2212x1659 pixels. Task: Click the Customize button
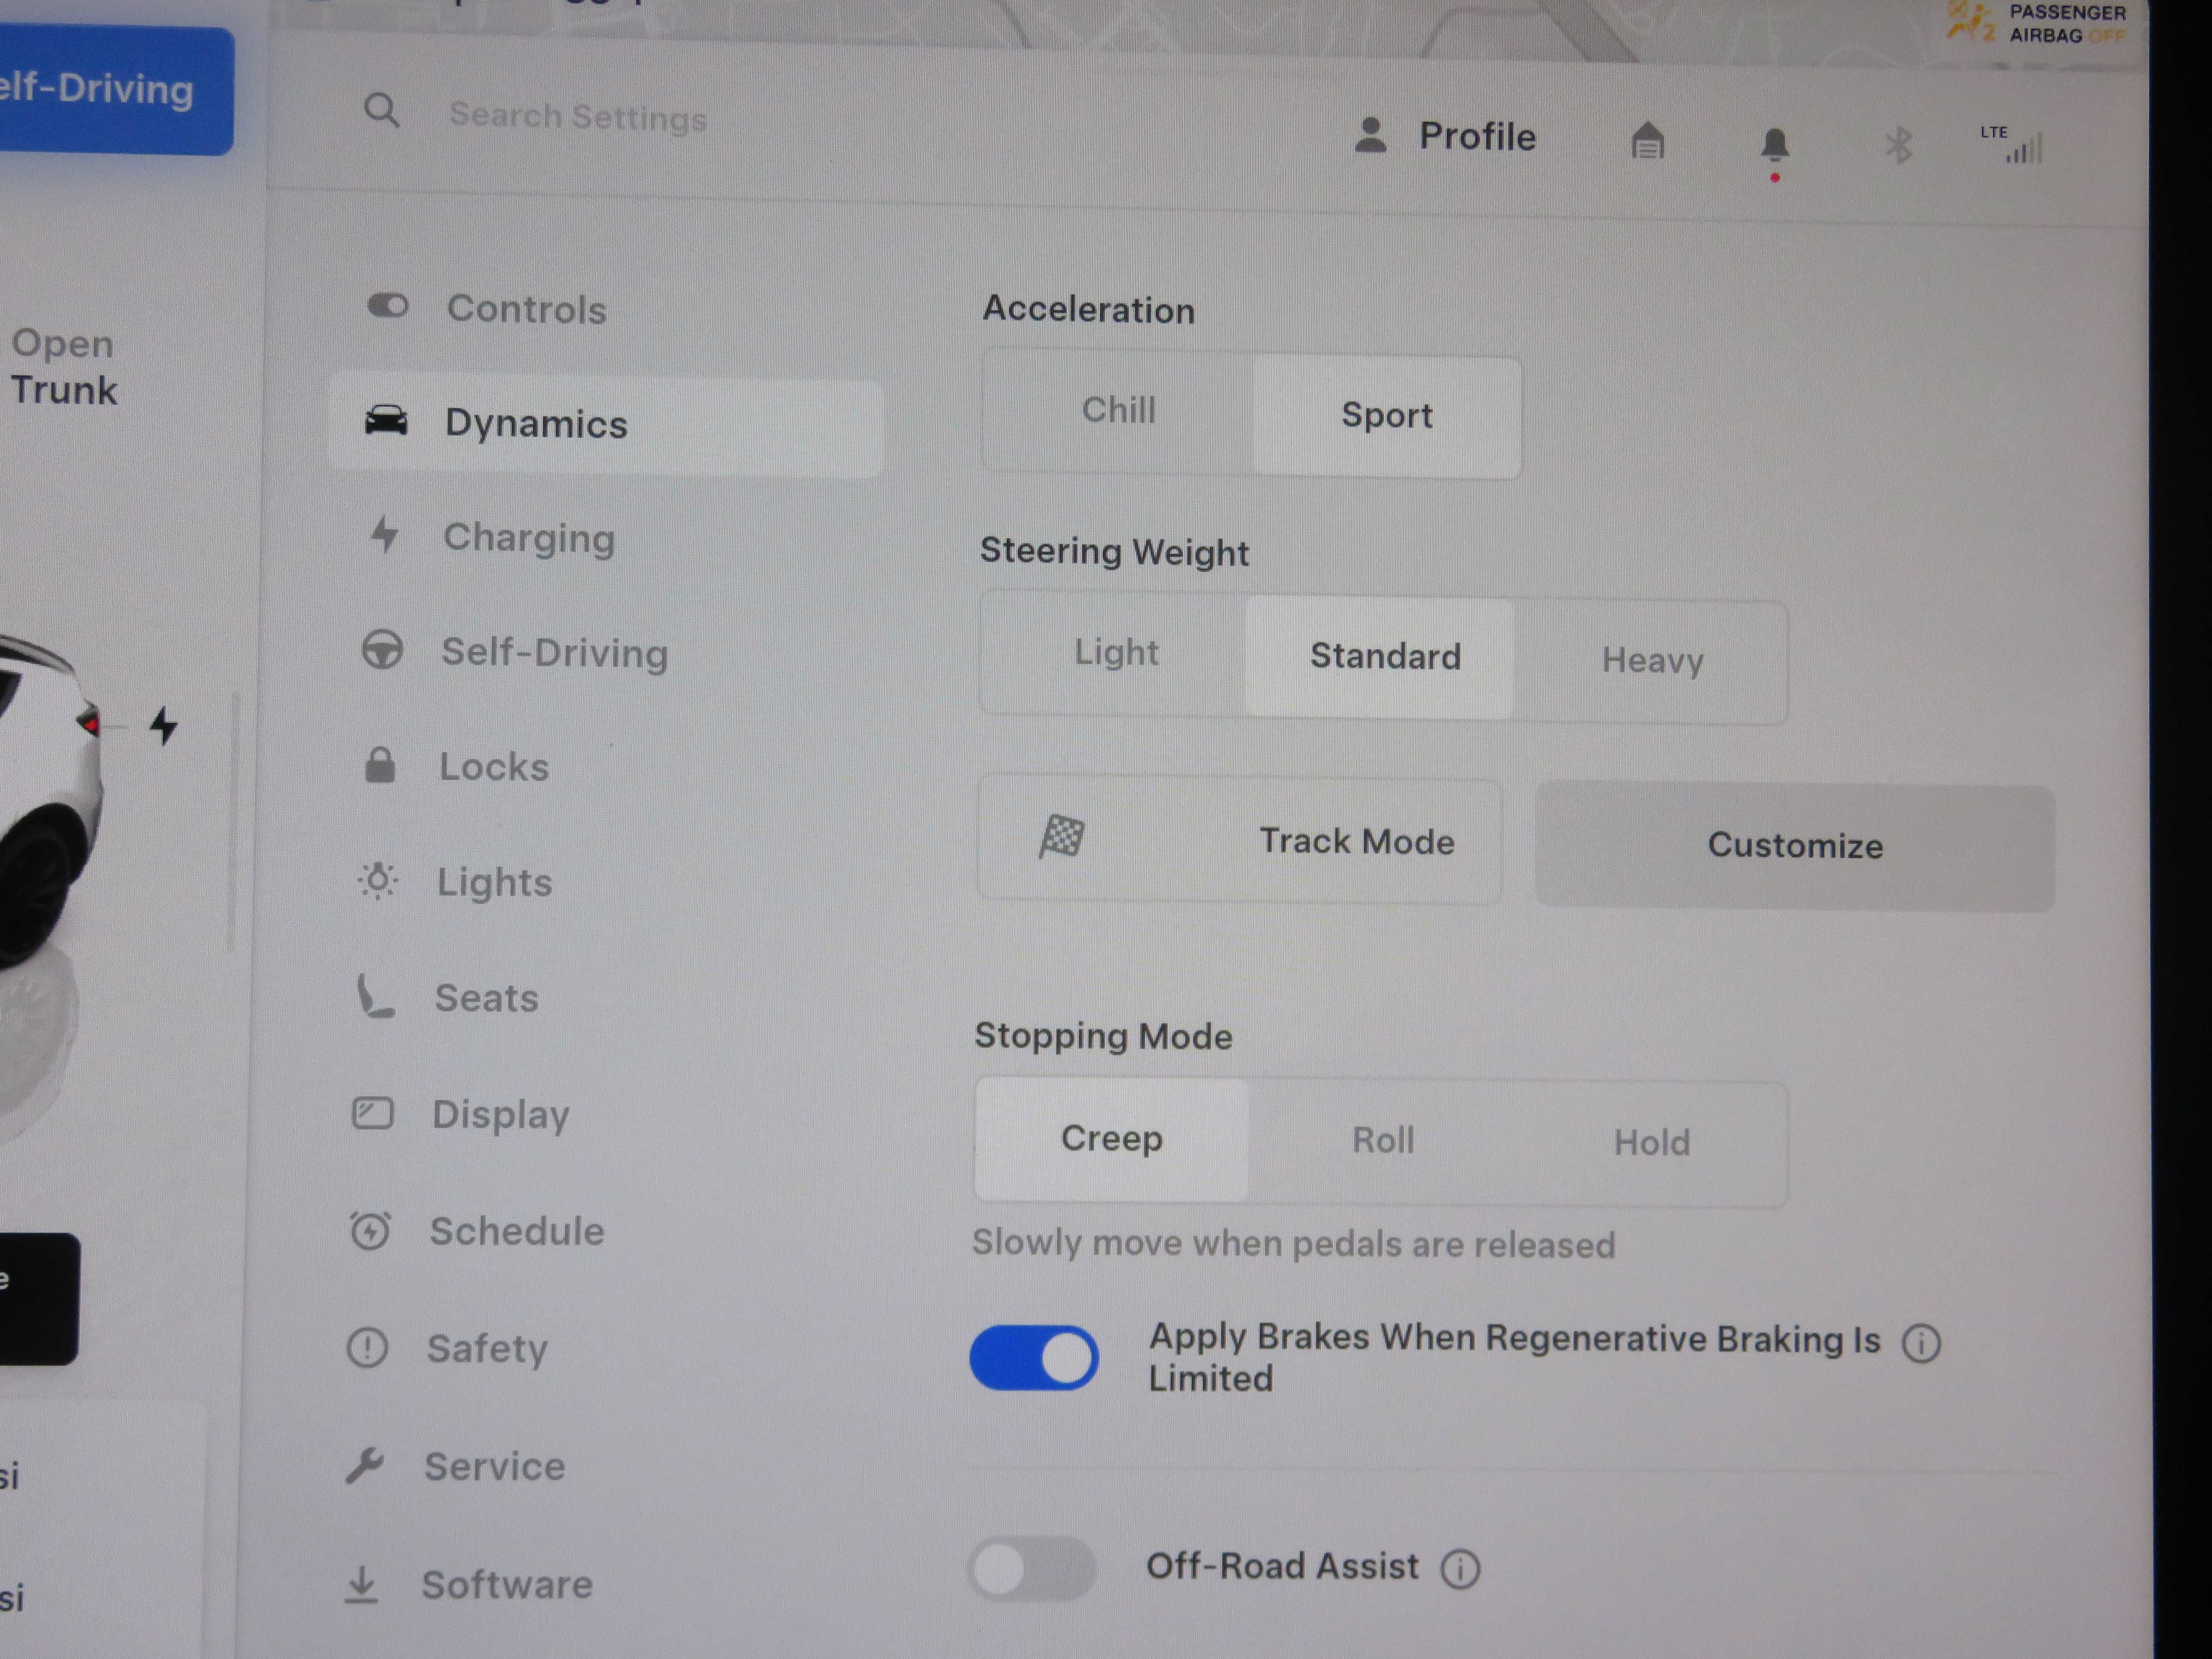pyautogui.click(x=1795, y=846)
